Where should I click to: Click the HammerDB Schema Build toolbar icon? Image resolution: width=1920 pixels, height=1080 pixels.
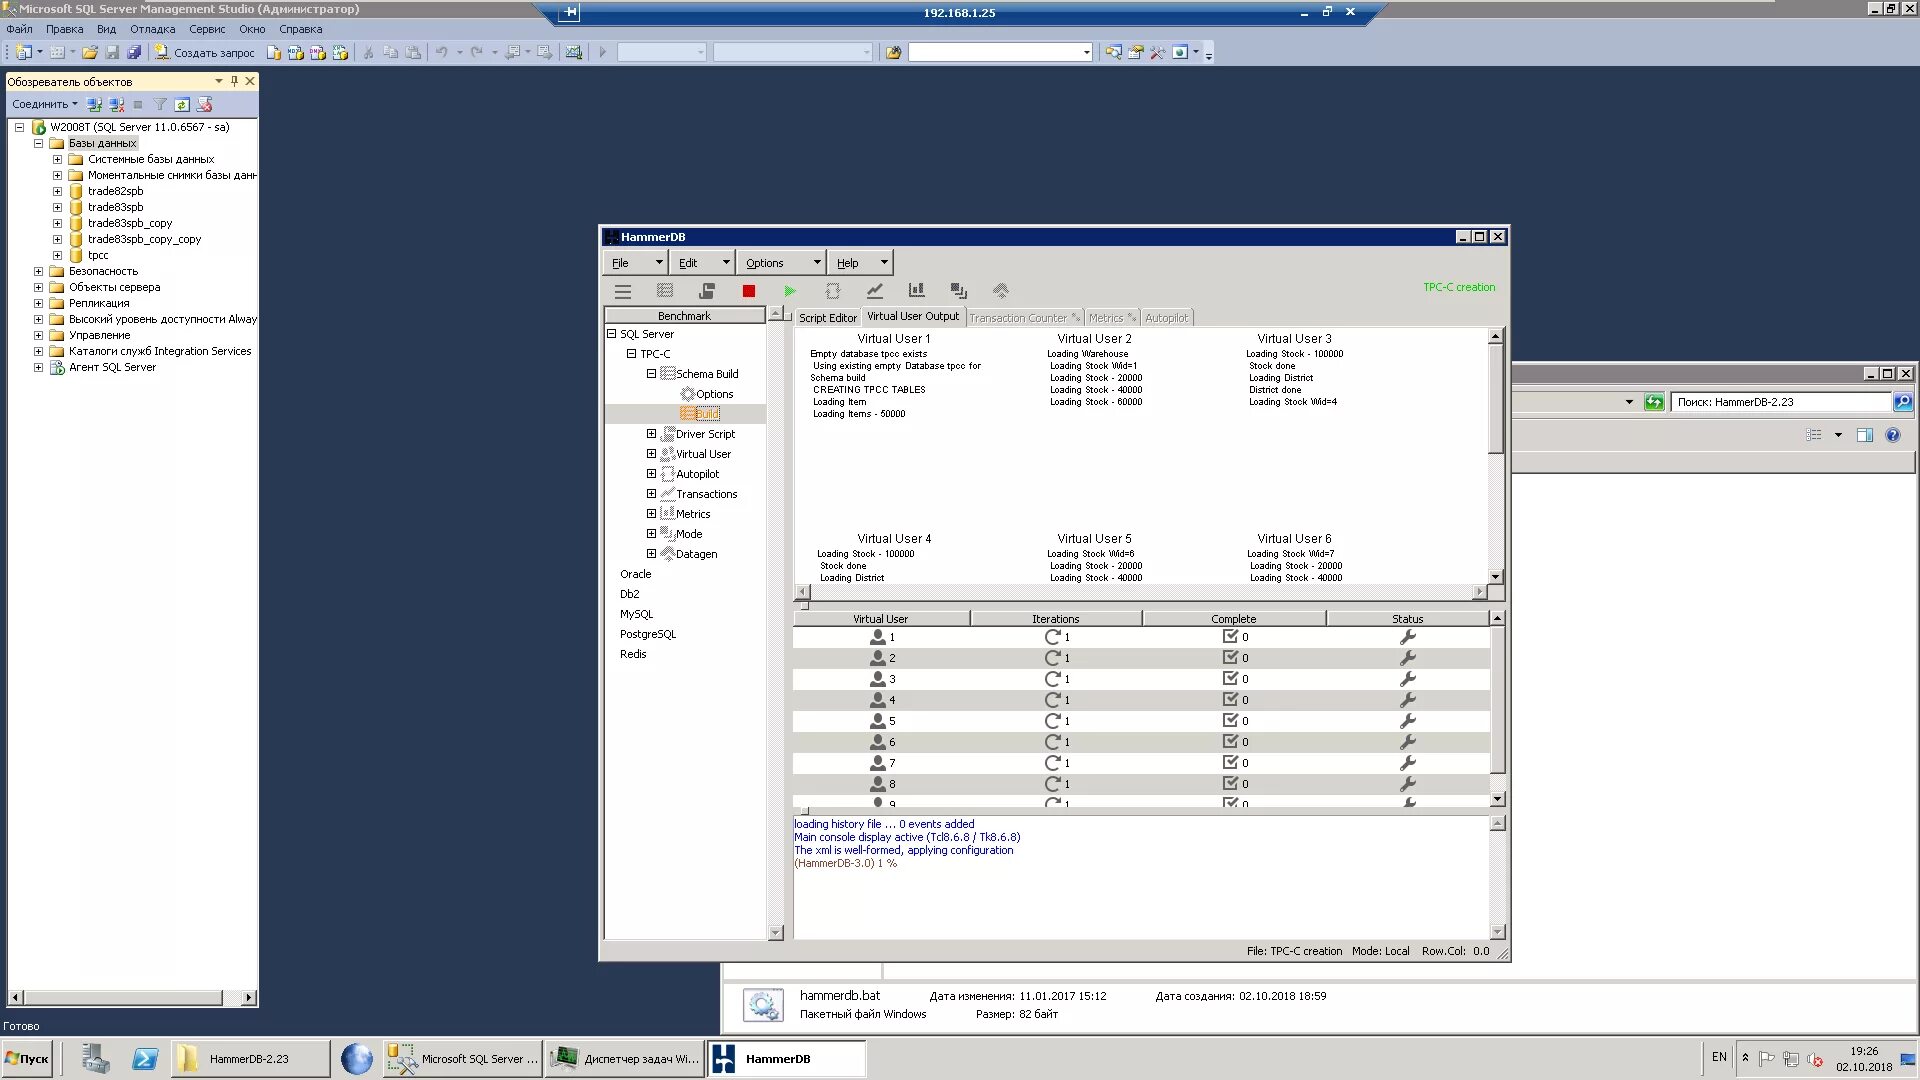point(665,291)
